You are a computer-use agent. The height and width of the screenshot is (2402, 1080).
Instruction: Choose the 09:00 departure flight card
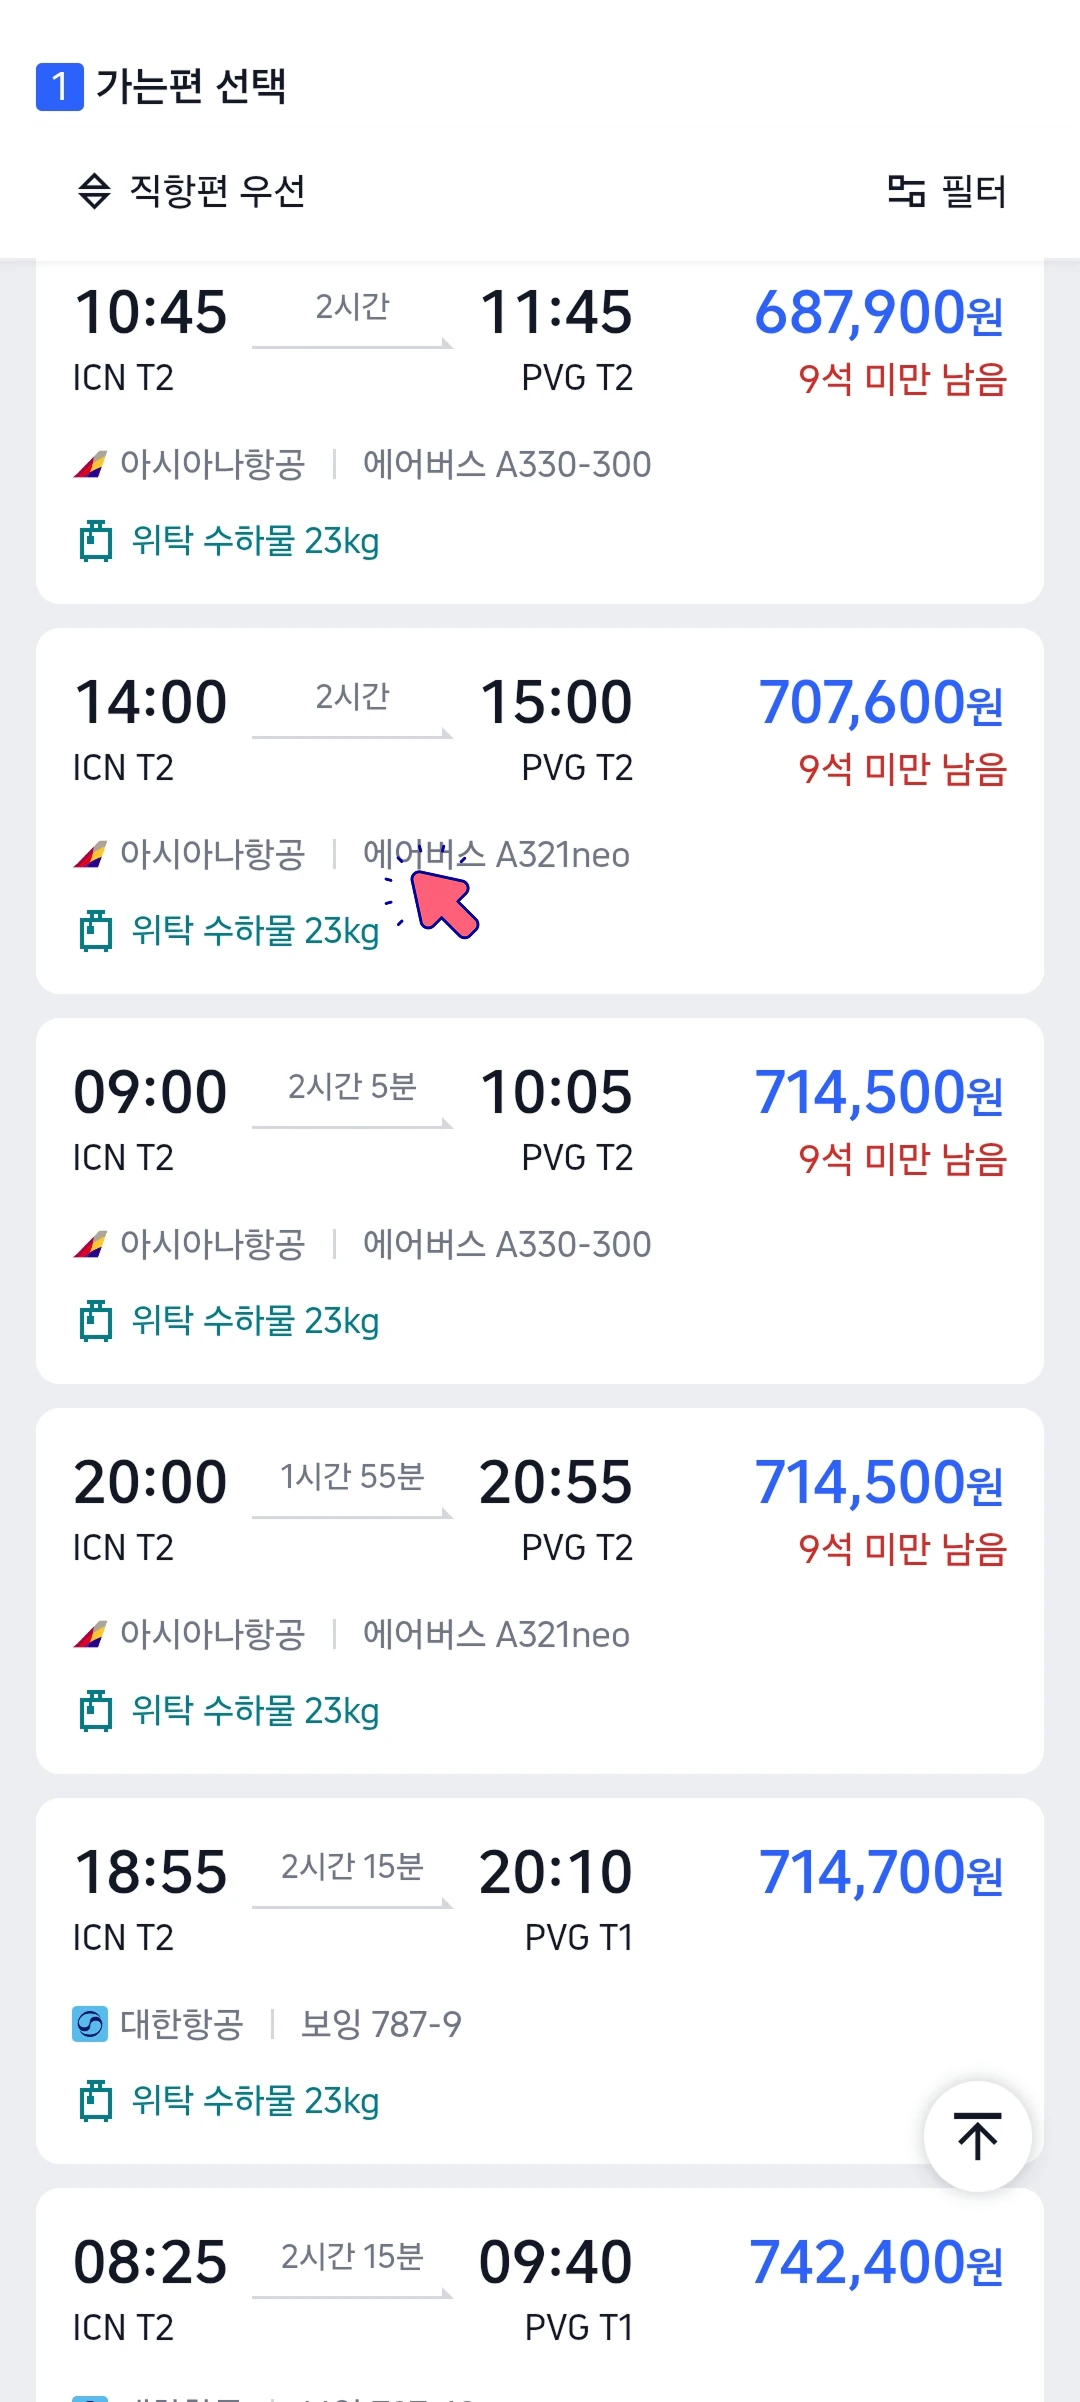click(540, 1201)
